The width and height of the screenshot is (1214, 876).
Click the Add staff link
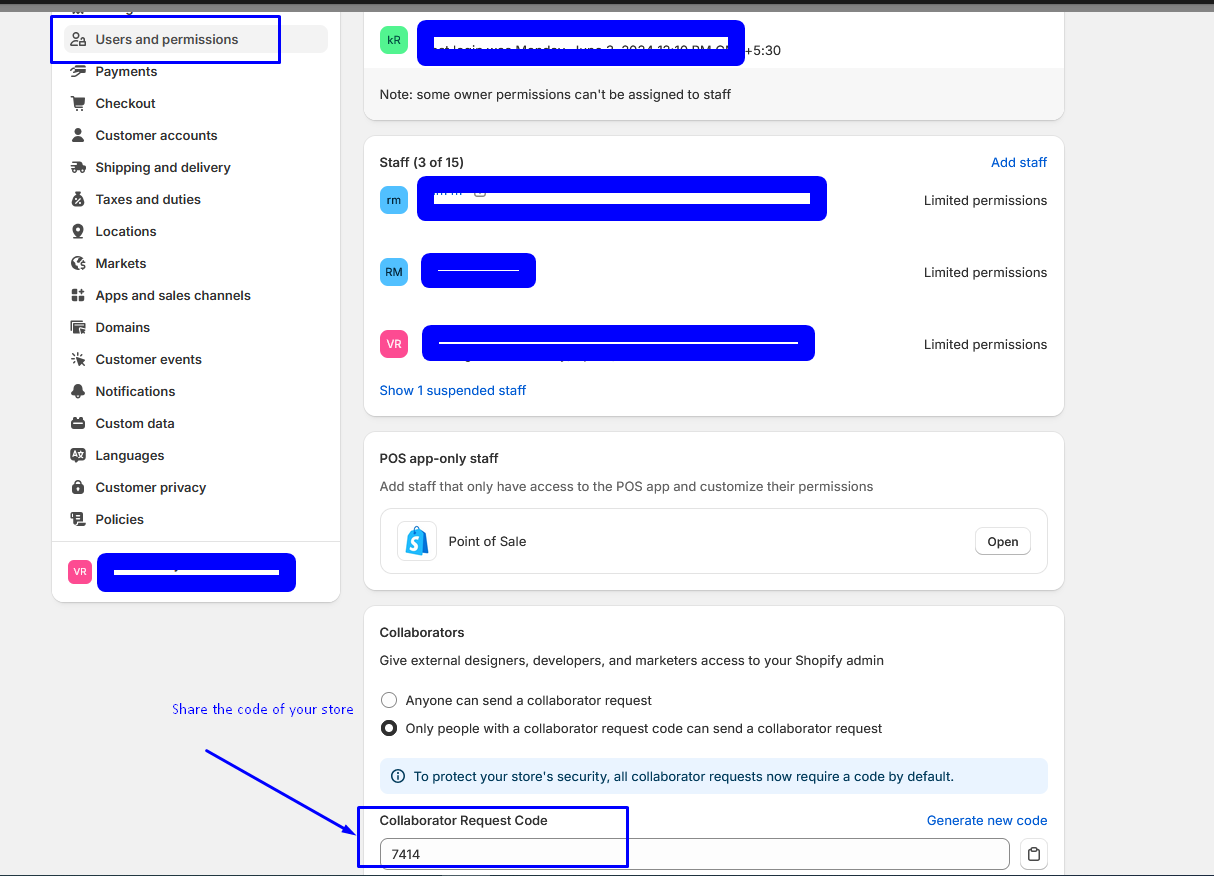pos(1018,162)
